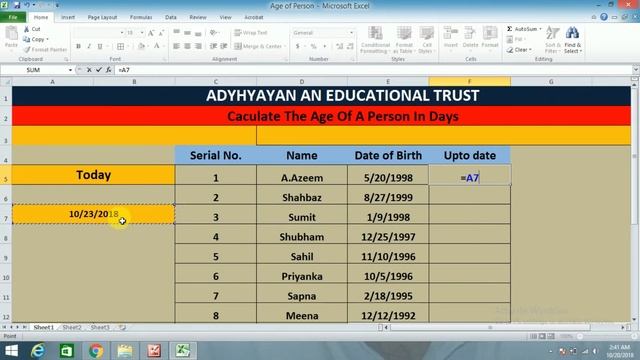The height and width of the screenshot is (360, 640).
Task: Switch to Sheet3 tab
Action: [100, 327]
